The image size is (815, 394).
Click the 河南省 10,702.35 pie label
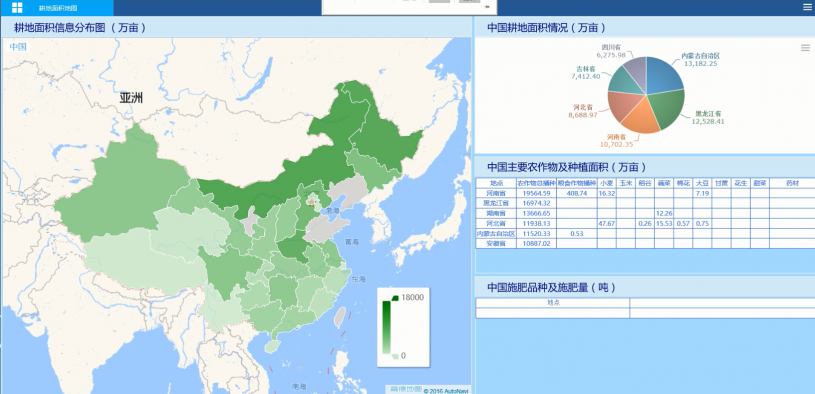coord(617,141)
